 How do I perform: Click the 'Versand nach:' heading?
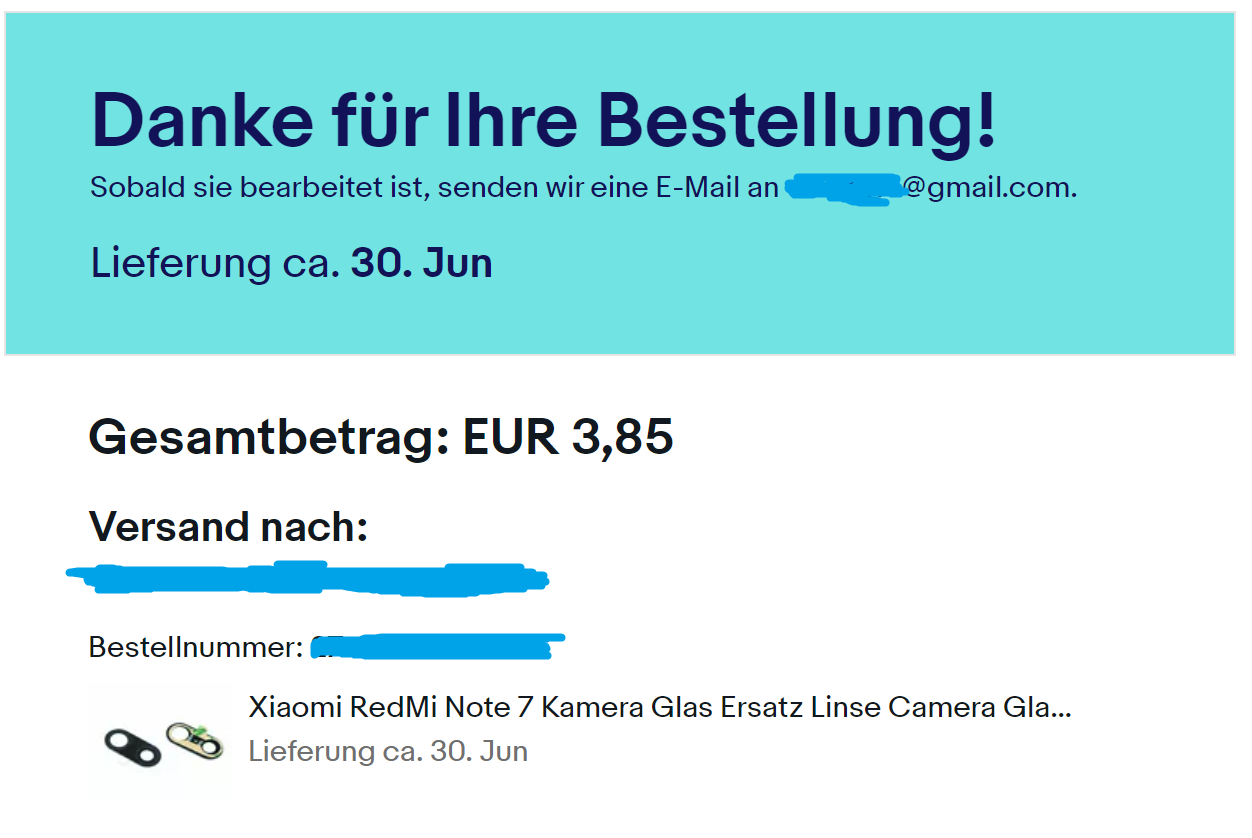tap(228, 526)
